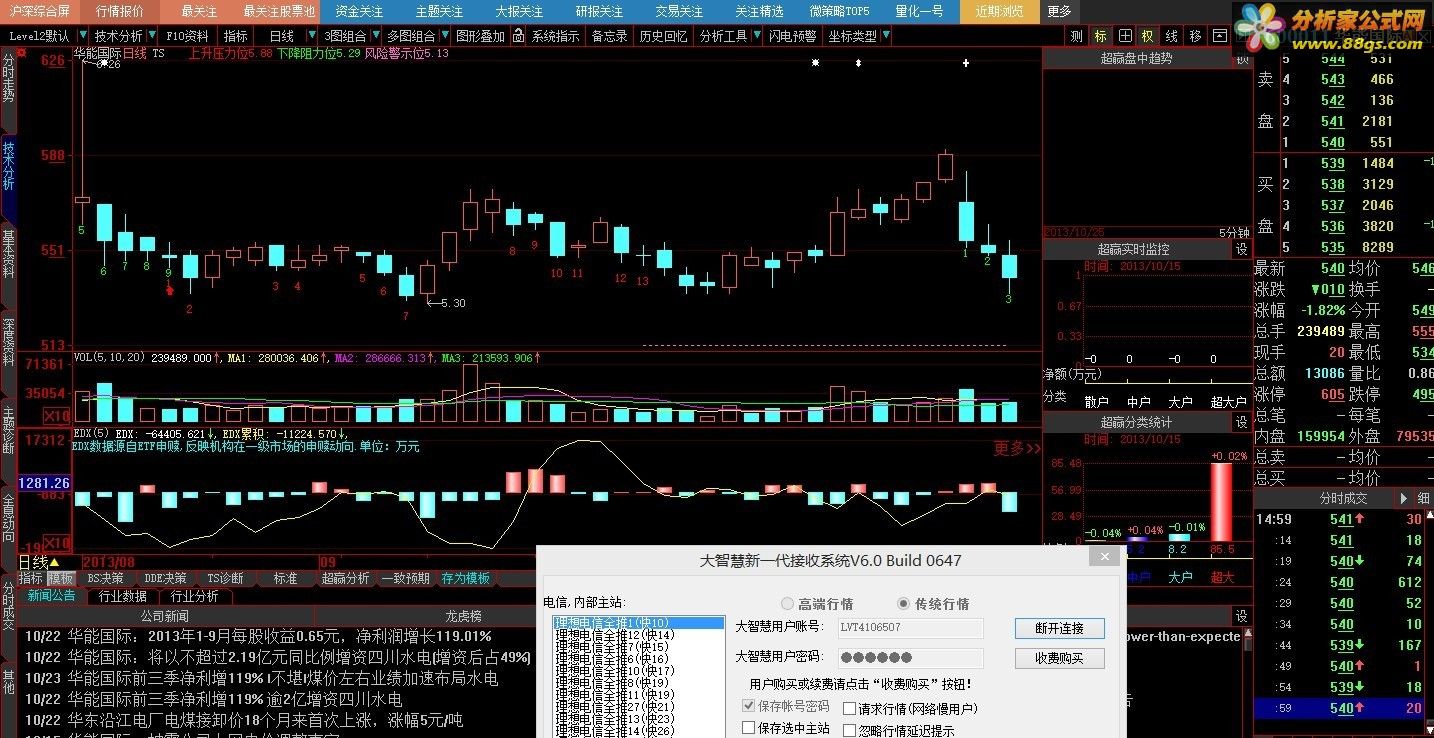Click the X10 volume scale button
This screenshot has height=738, width=1434.
point(57,415)
